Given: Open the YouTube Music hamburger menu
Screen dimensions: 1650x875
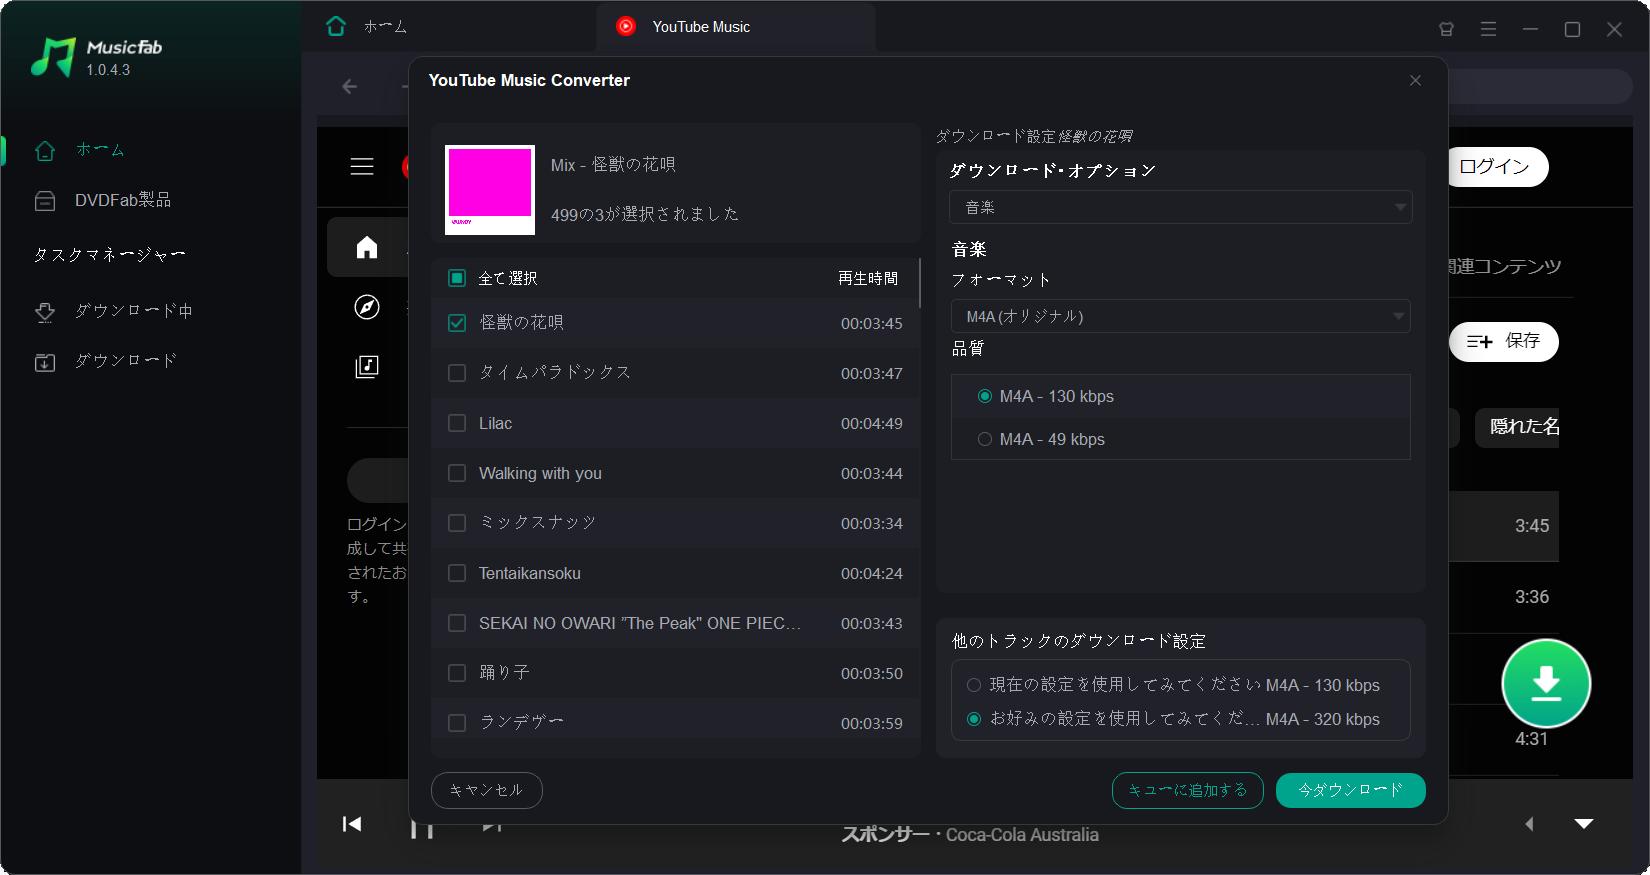Looking at the screenshot, I should click(362, 167).
